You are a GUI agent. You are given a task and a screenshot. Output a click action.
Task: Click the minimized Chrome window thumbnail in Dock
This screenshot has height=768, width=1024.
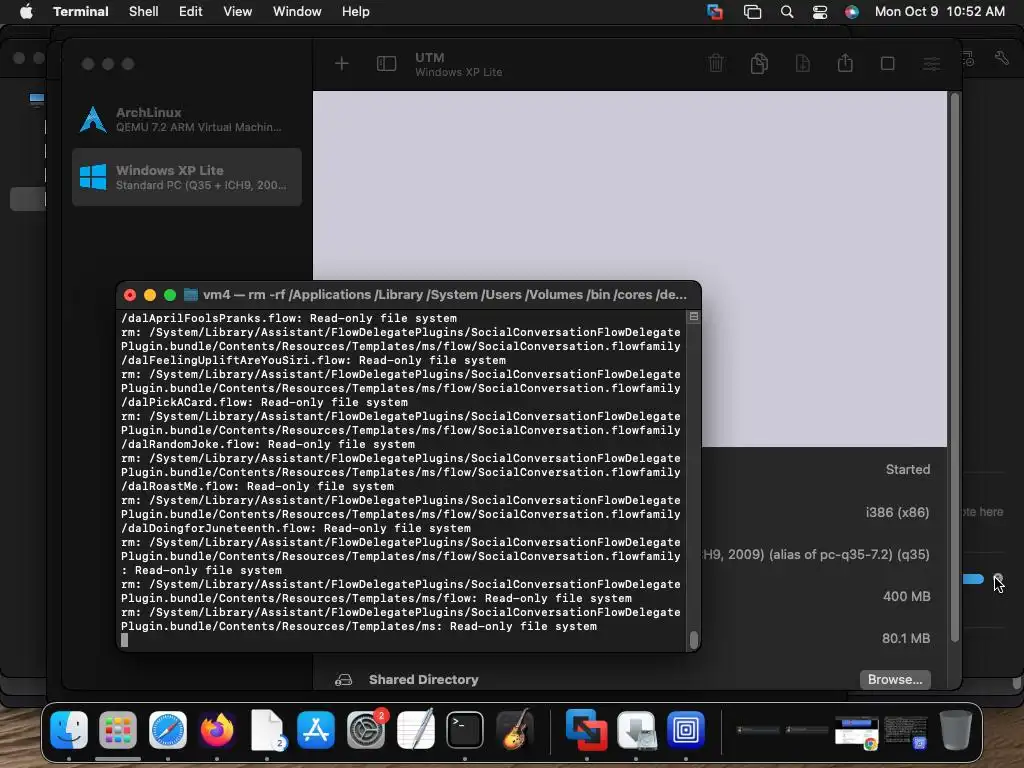click(856, 731)
